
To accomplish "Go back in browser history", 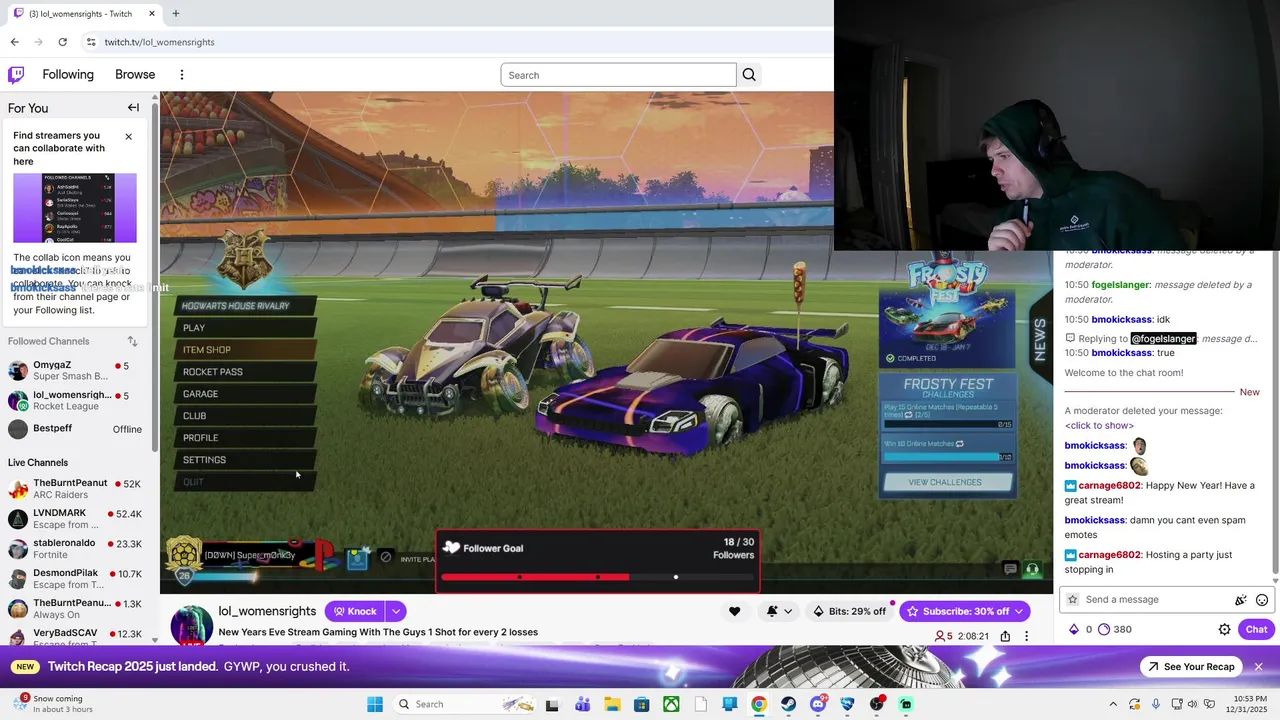I will pyautogui.click(x=14, y=42).
